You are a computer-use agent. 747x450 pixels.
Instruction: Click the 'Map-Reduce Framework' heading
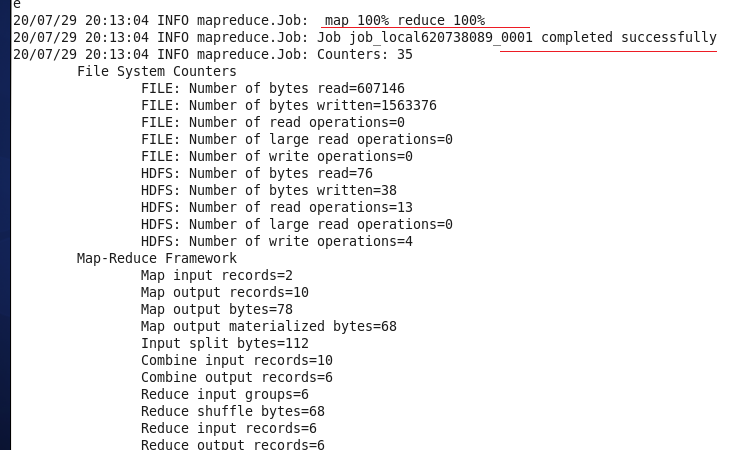156,258
